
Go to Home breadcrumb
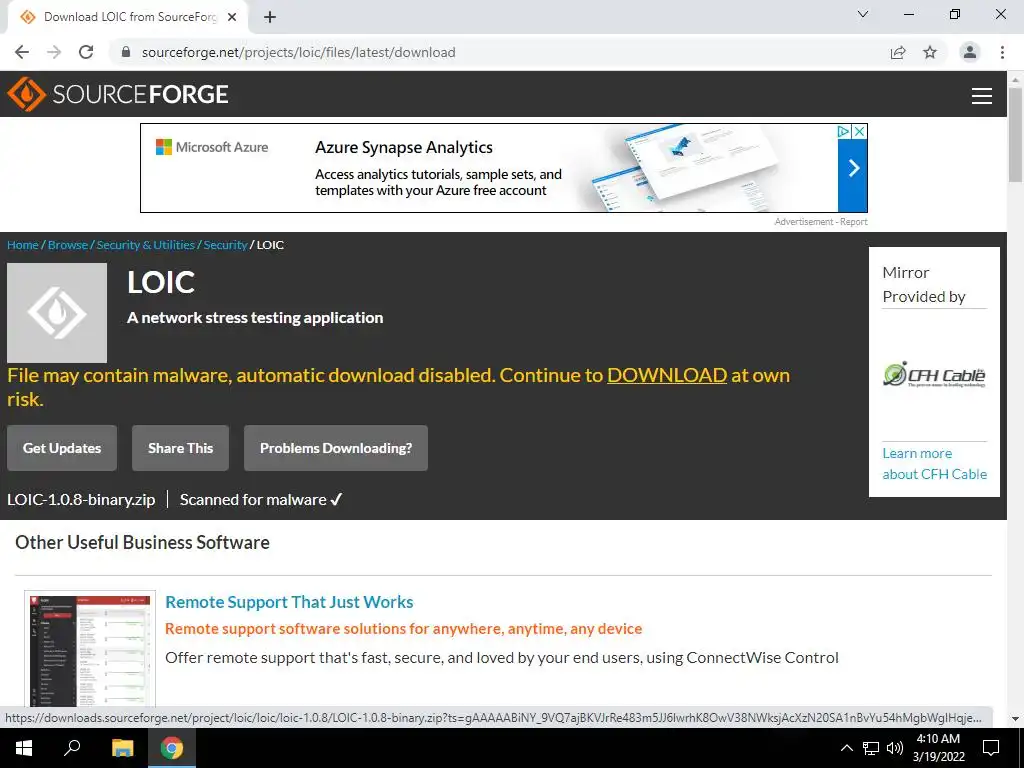tap(23, 245)
